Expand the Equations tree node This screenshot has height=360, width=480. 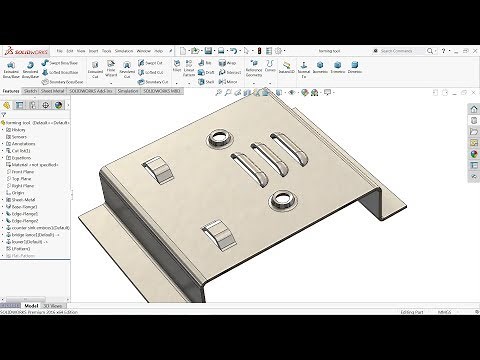(3, 158)
